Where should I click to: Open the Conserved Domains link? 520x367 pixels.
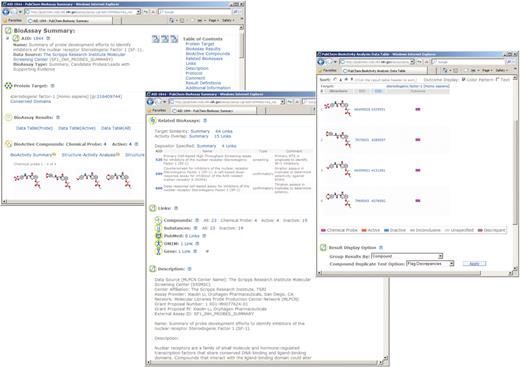click(30, 101)
